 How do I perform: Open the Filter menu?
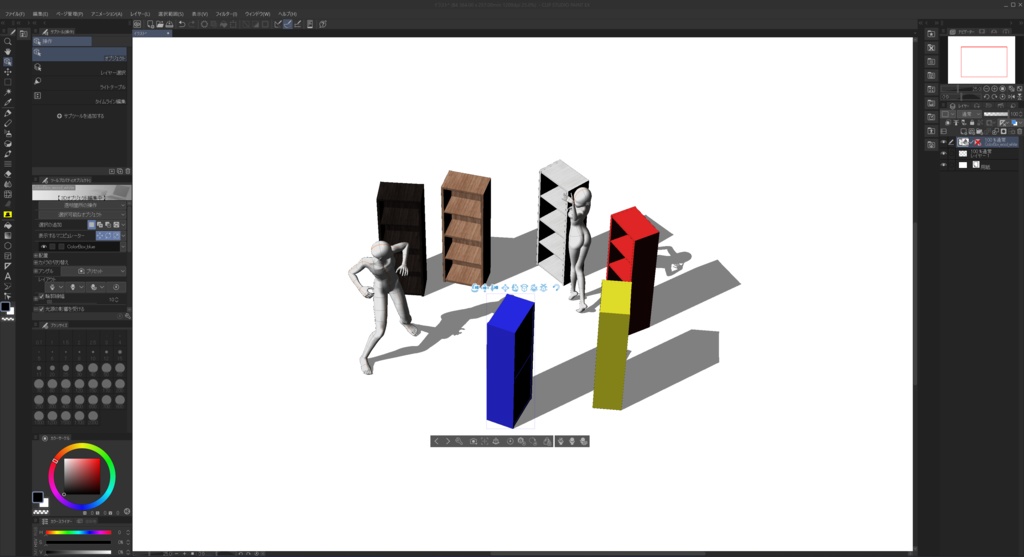[227, 14]
